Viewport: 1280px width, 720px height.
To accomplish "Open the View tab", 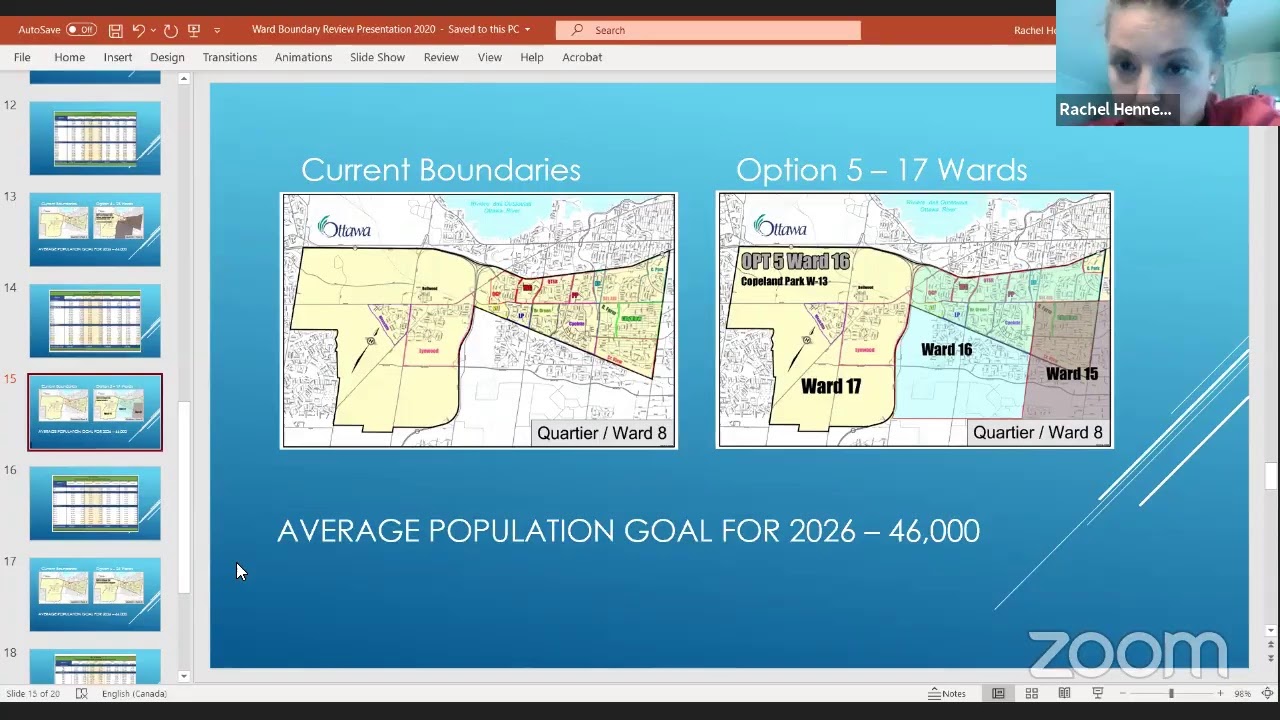I will tap(490, 57).
